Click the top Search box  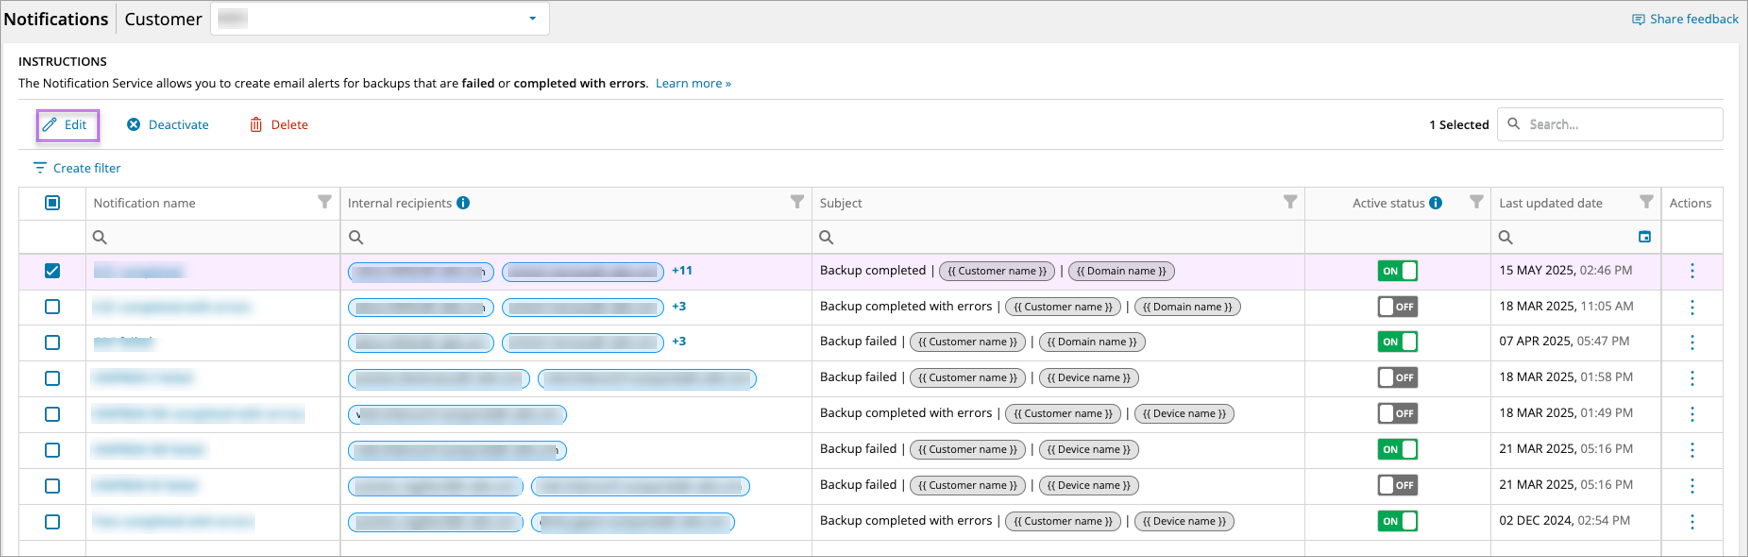[x=1610, y=124]
